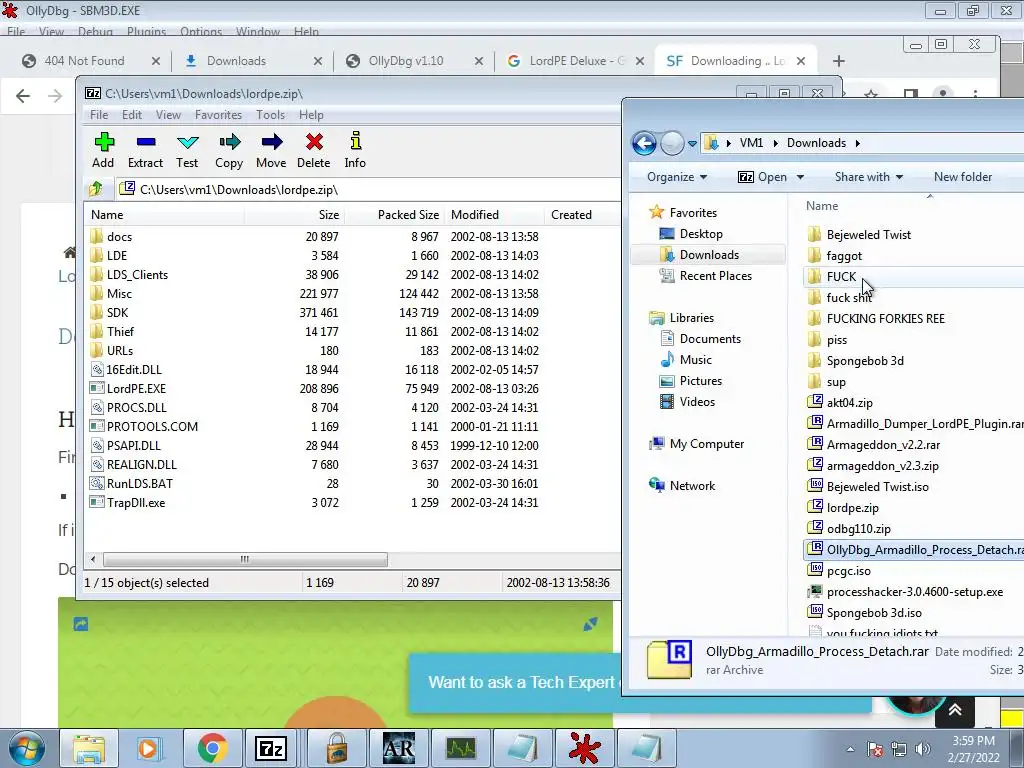
Task: Open the process monitor graph taskbar icon
Action: click(461, 748)
